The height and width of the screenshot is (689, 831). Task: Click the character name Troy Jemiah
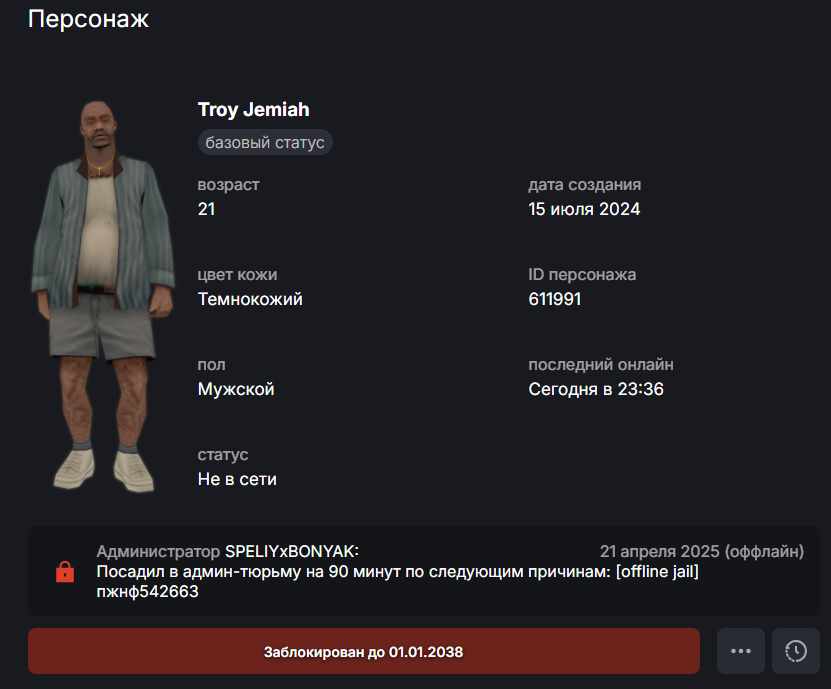coord(253,110)
